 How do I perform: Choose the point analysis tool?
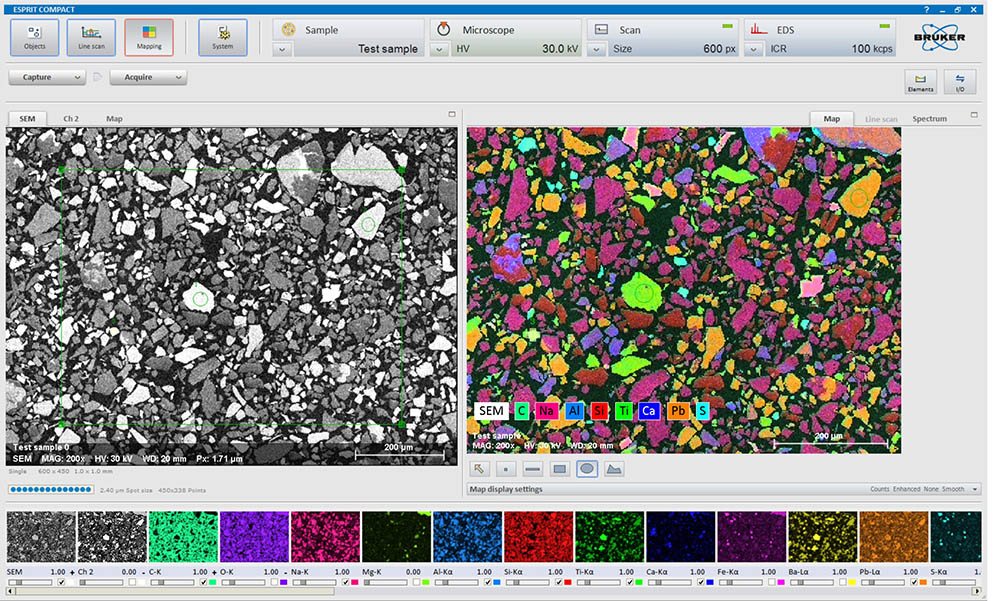pos(507,469)
